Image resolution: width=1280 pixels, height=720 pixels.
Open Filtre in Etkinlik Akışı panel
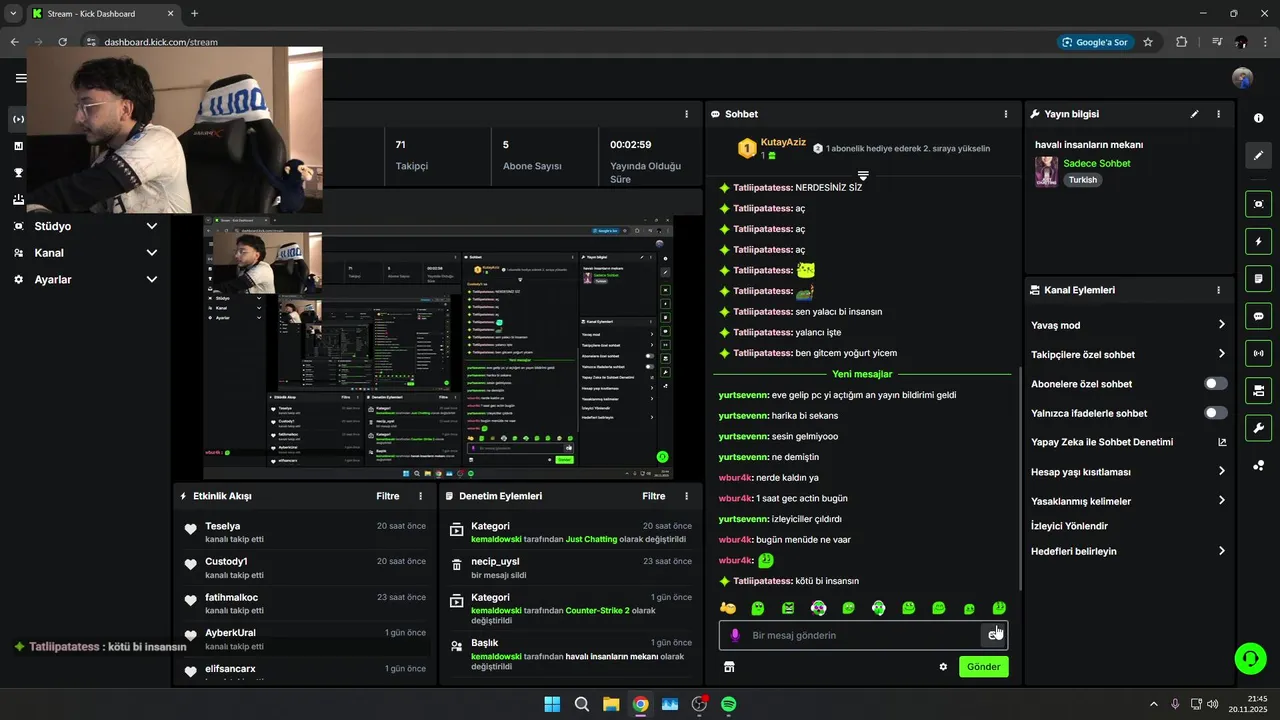[x=388, y=496]
